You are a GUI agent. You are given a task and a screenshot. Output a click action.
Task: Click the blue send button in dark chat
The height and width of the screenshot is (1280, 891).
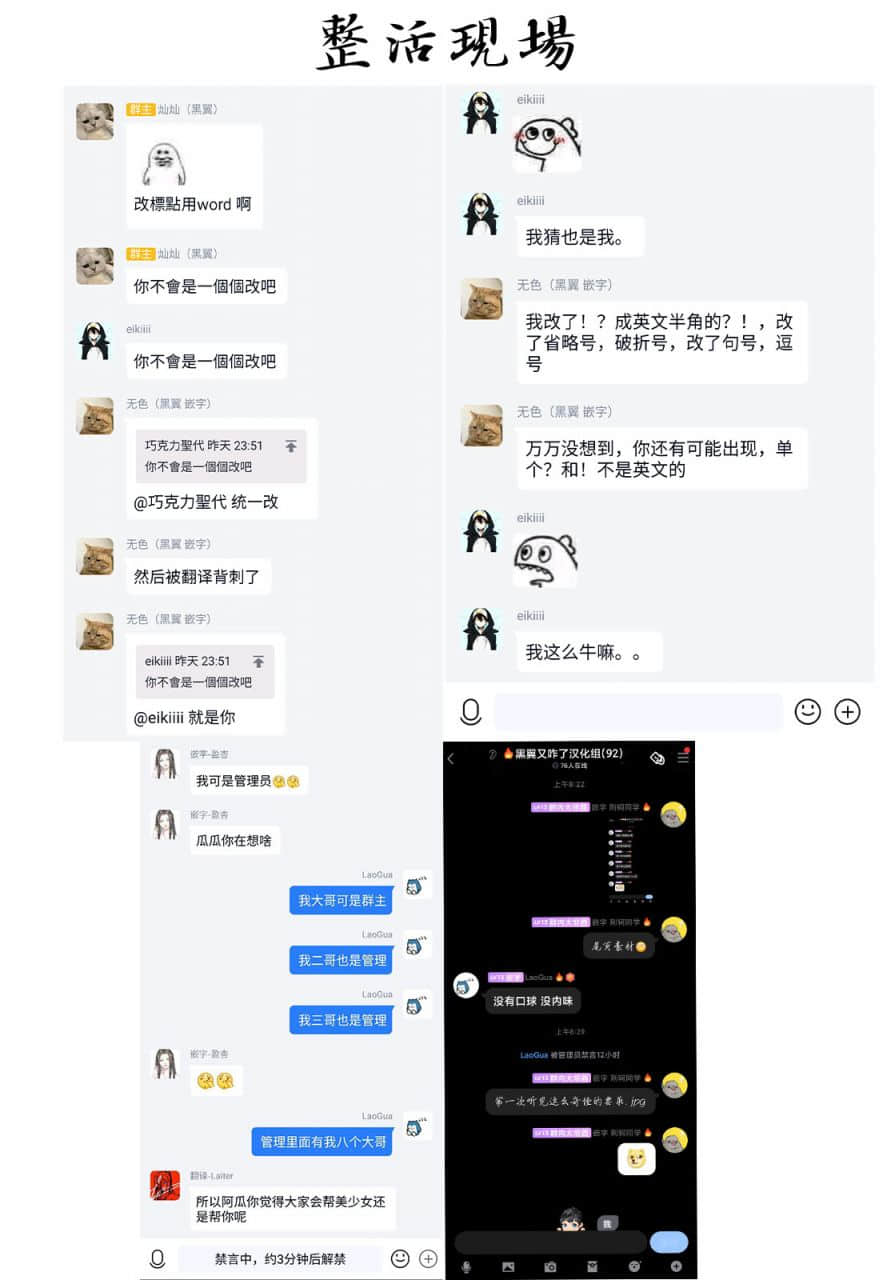tap(669, 1242)
